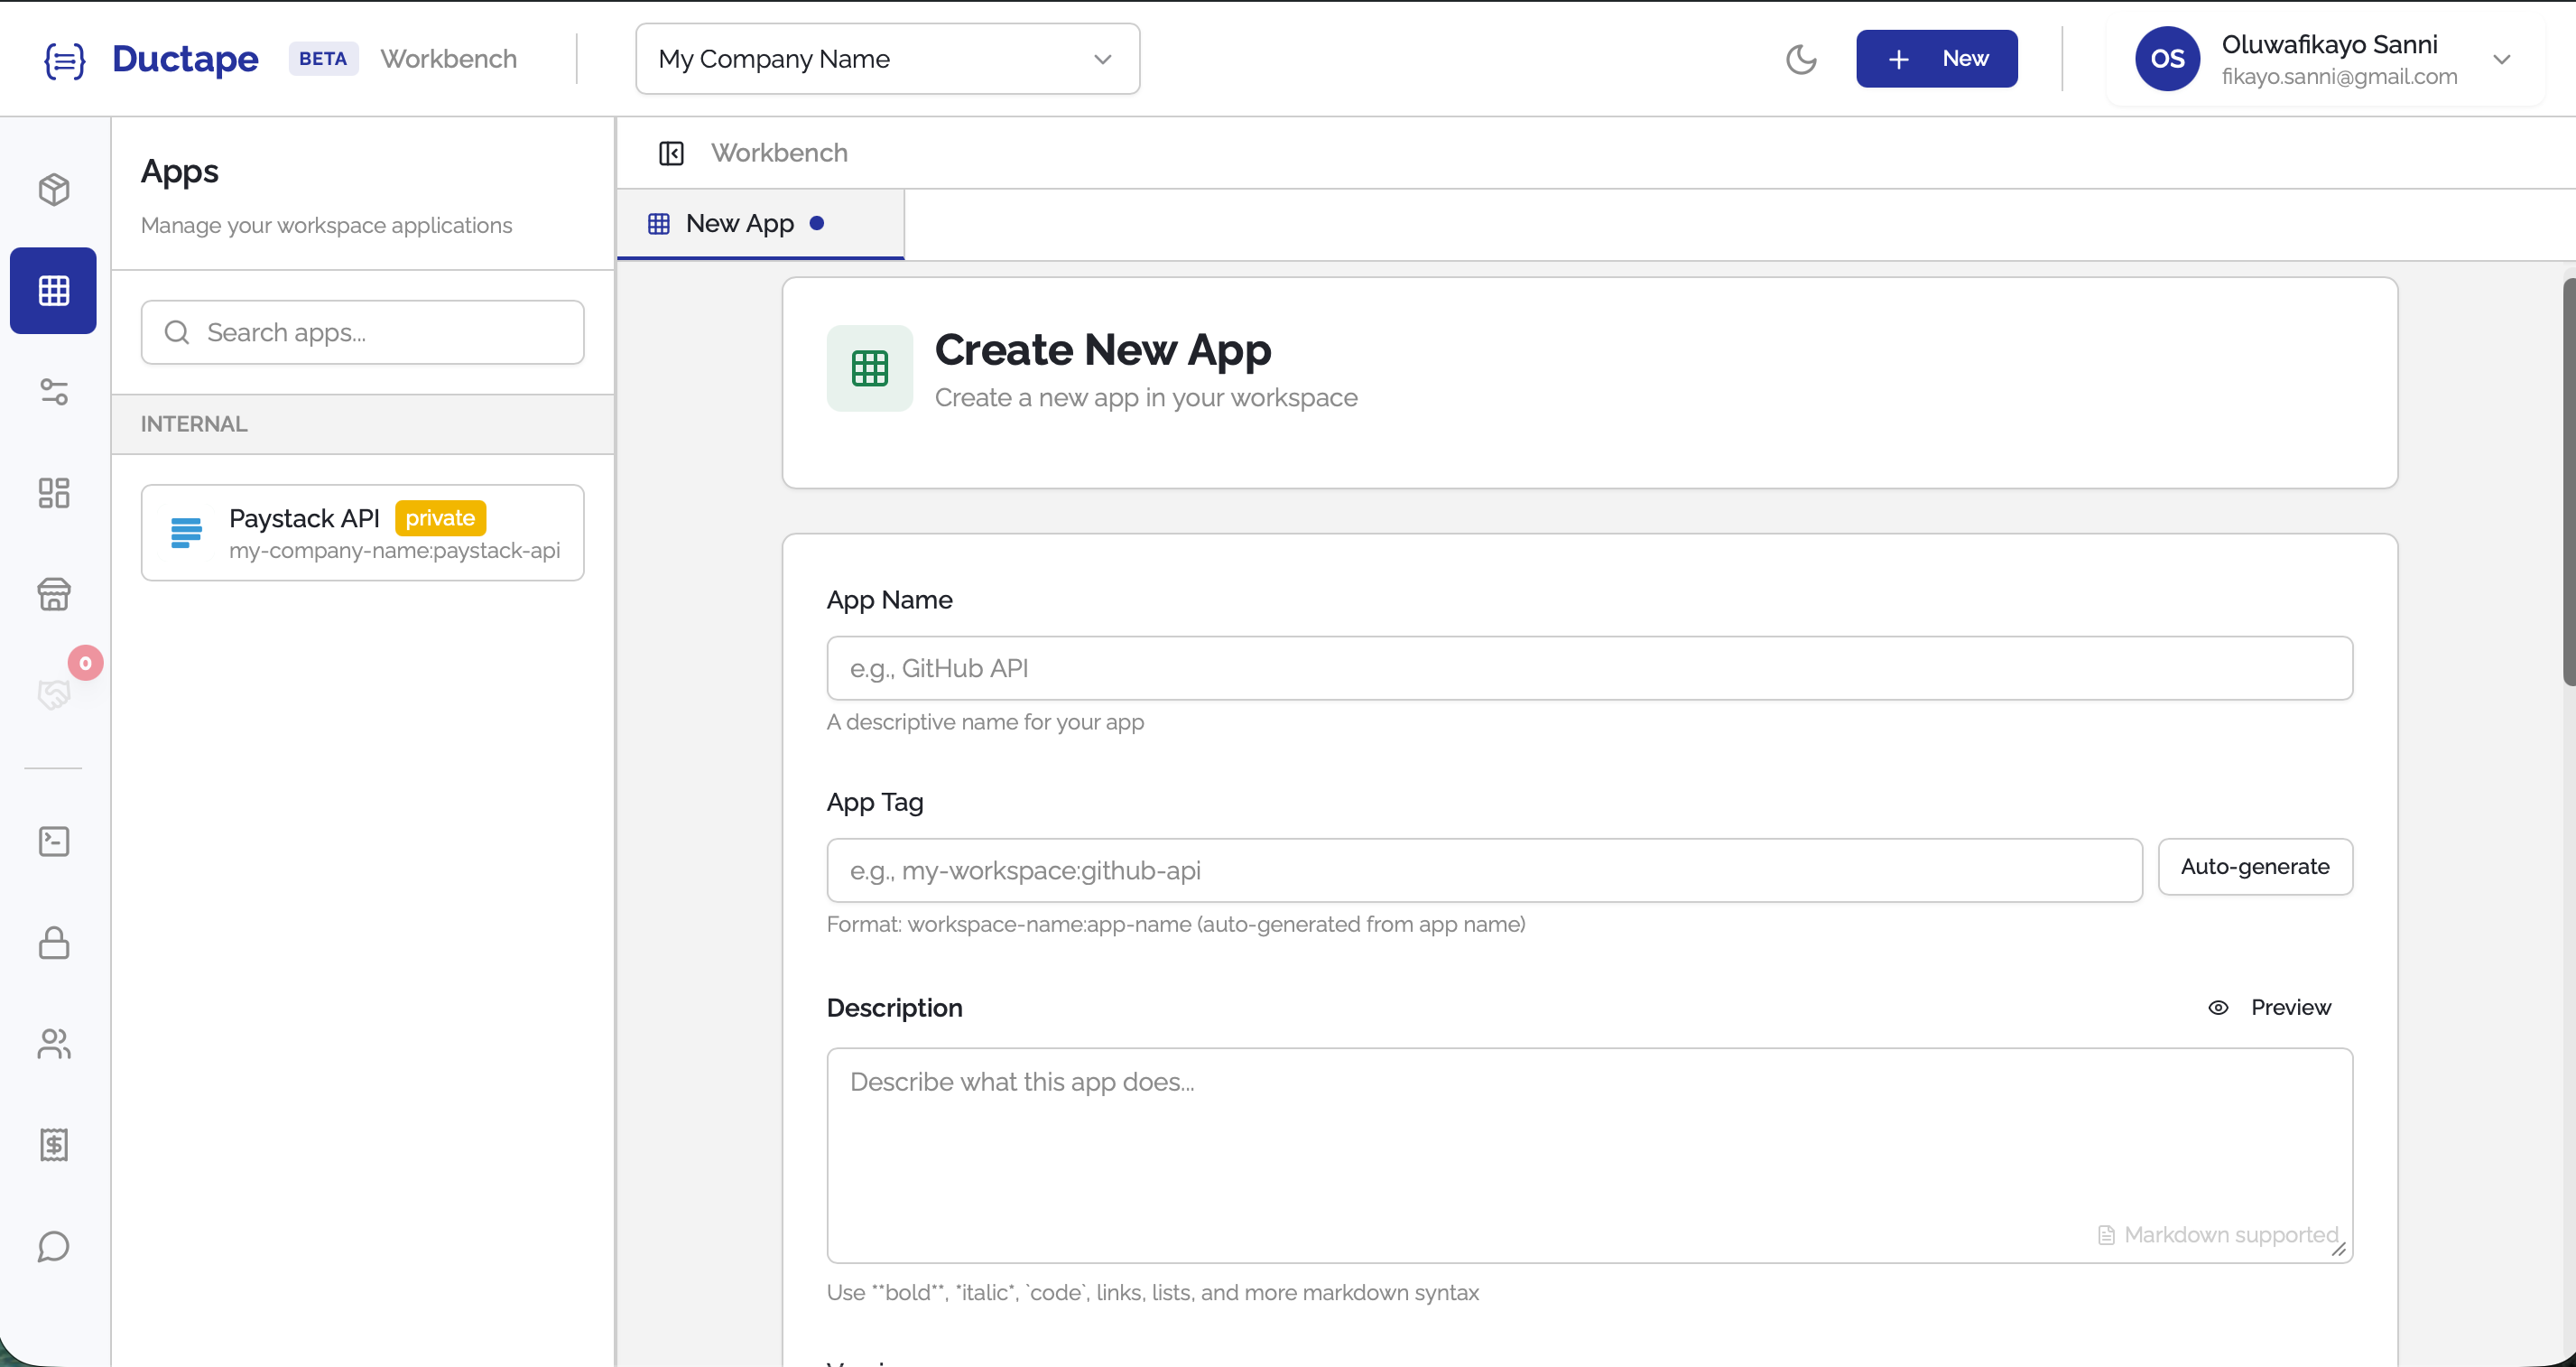This screenshot has width=2576, height=1367.
Task: Open the secrets lock icon
Action: click(52, 943)
